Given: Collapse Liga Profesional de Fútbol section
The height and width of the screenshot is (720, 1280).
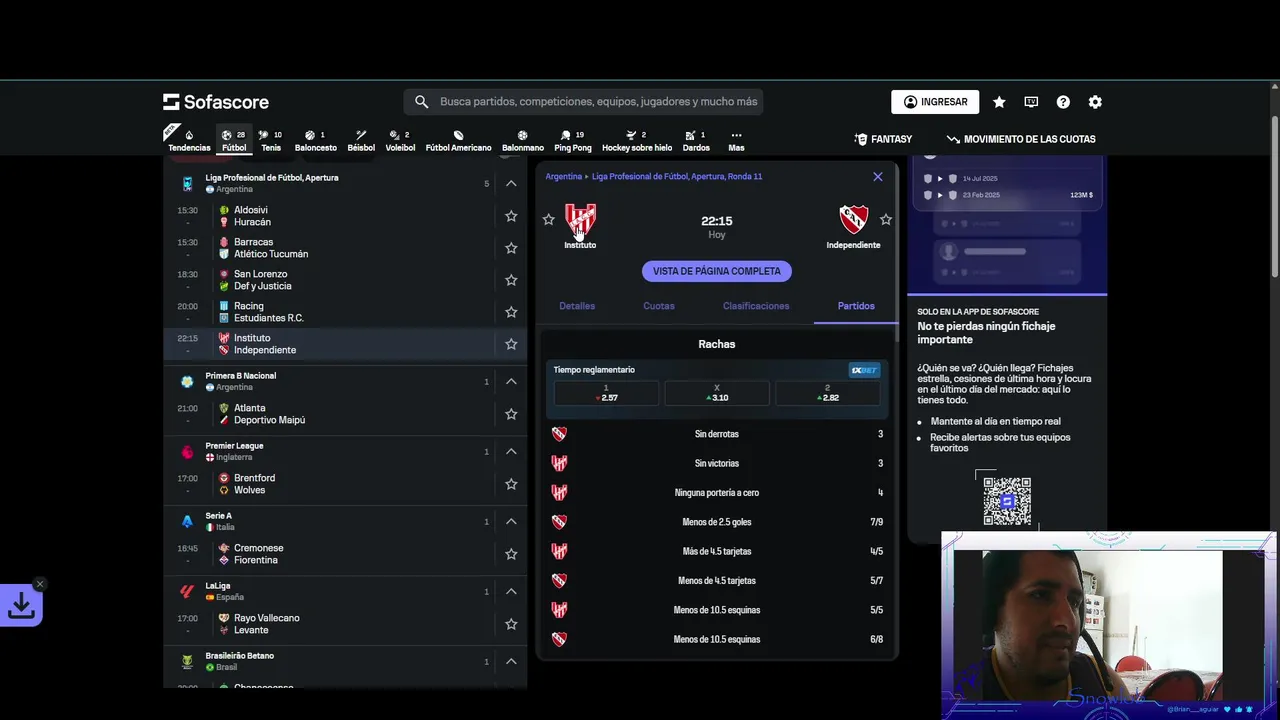Looking at the screenshot, I should point(511,183).
